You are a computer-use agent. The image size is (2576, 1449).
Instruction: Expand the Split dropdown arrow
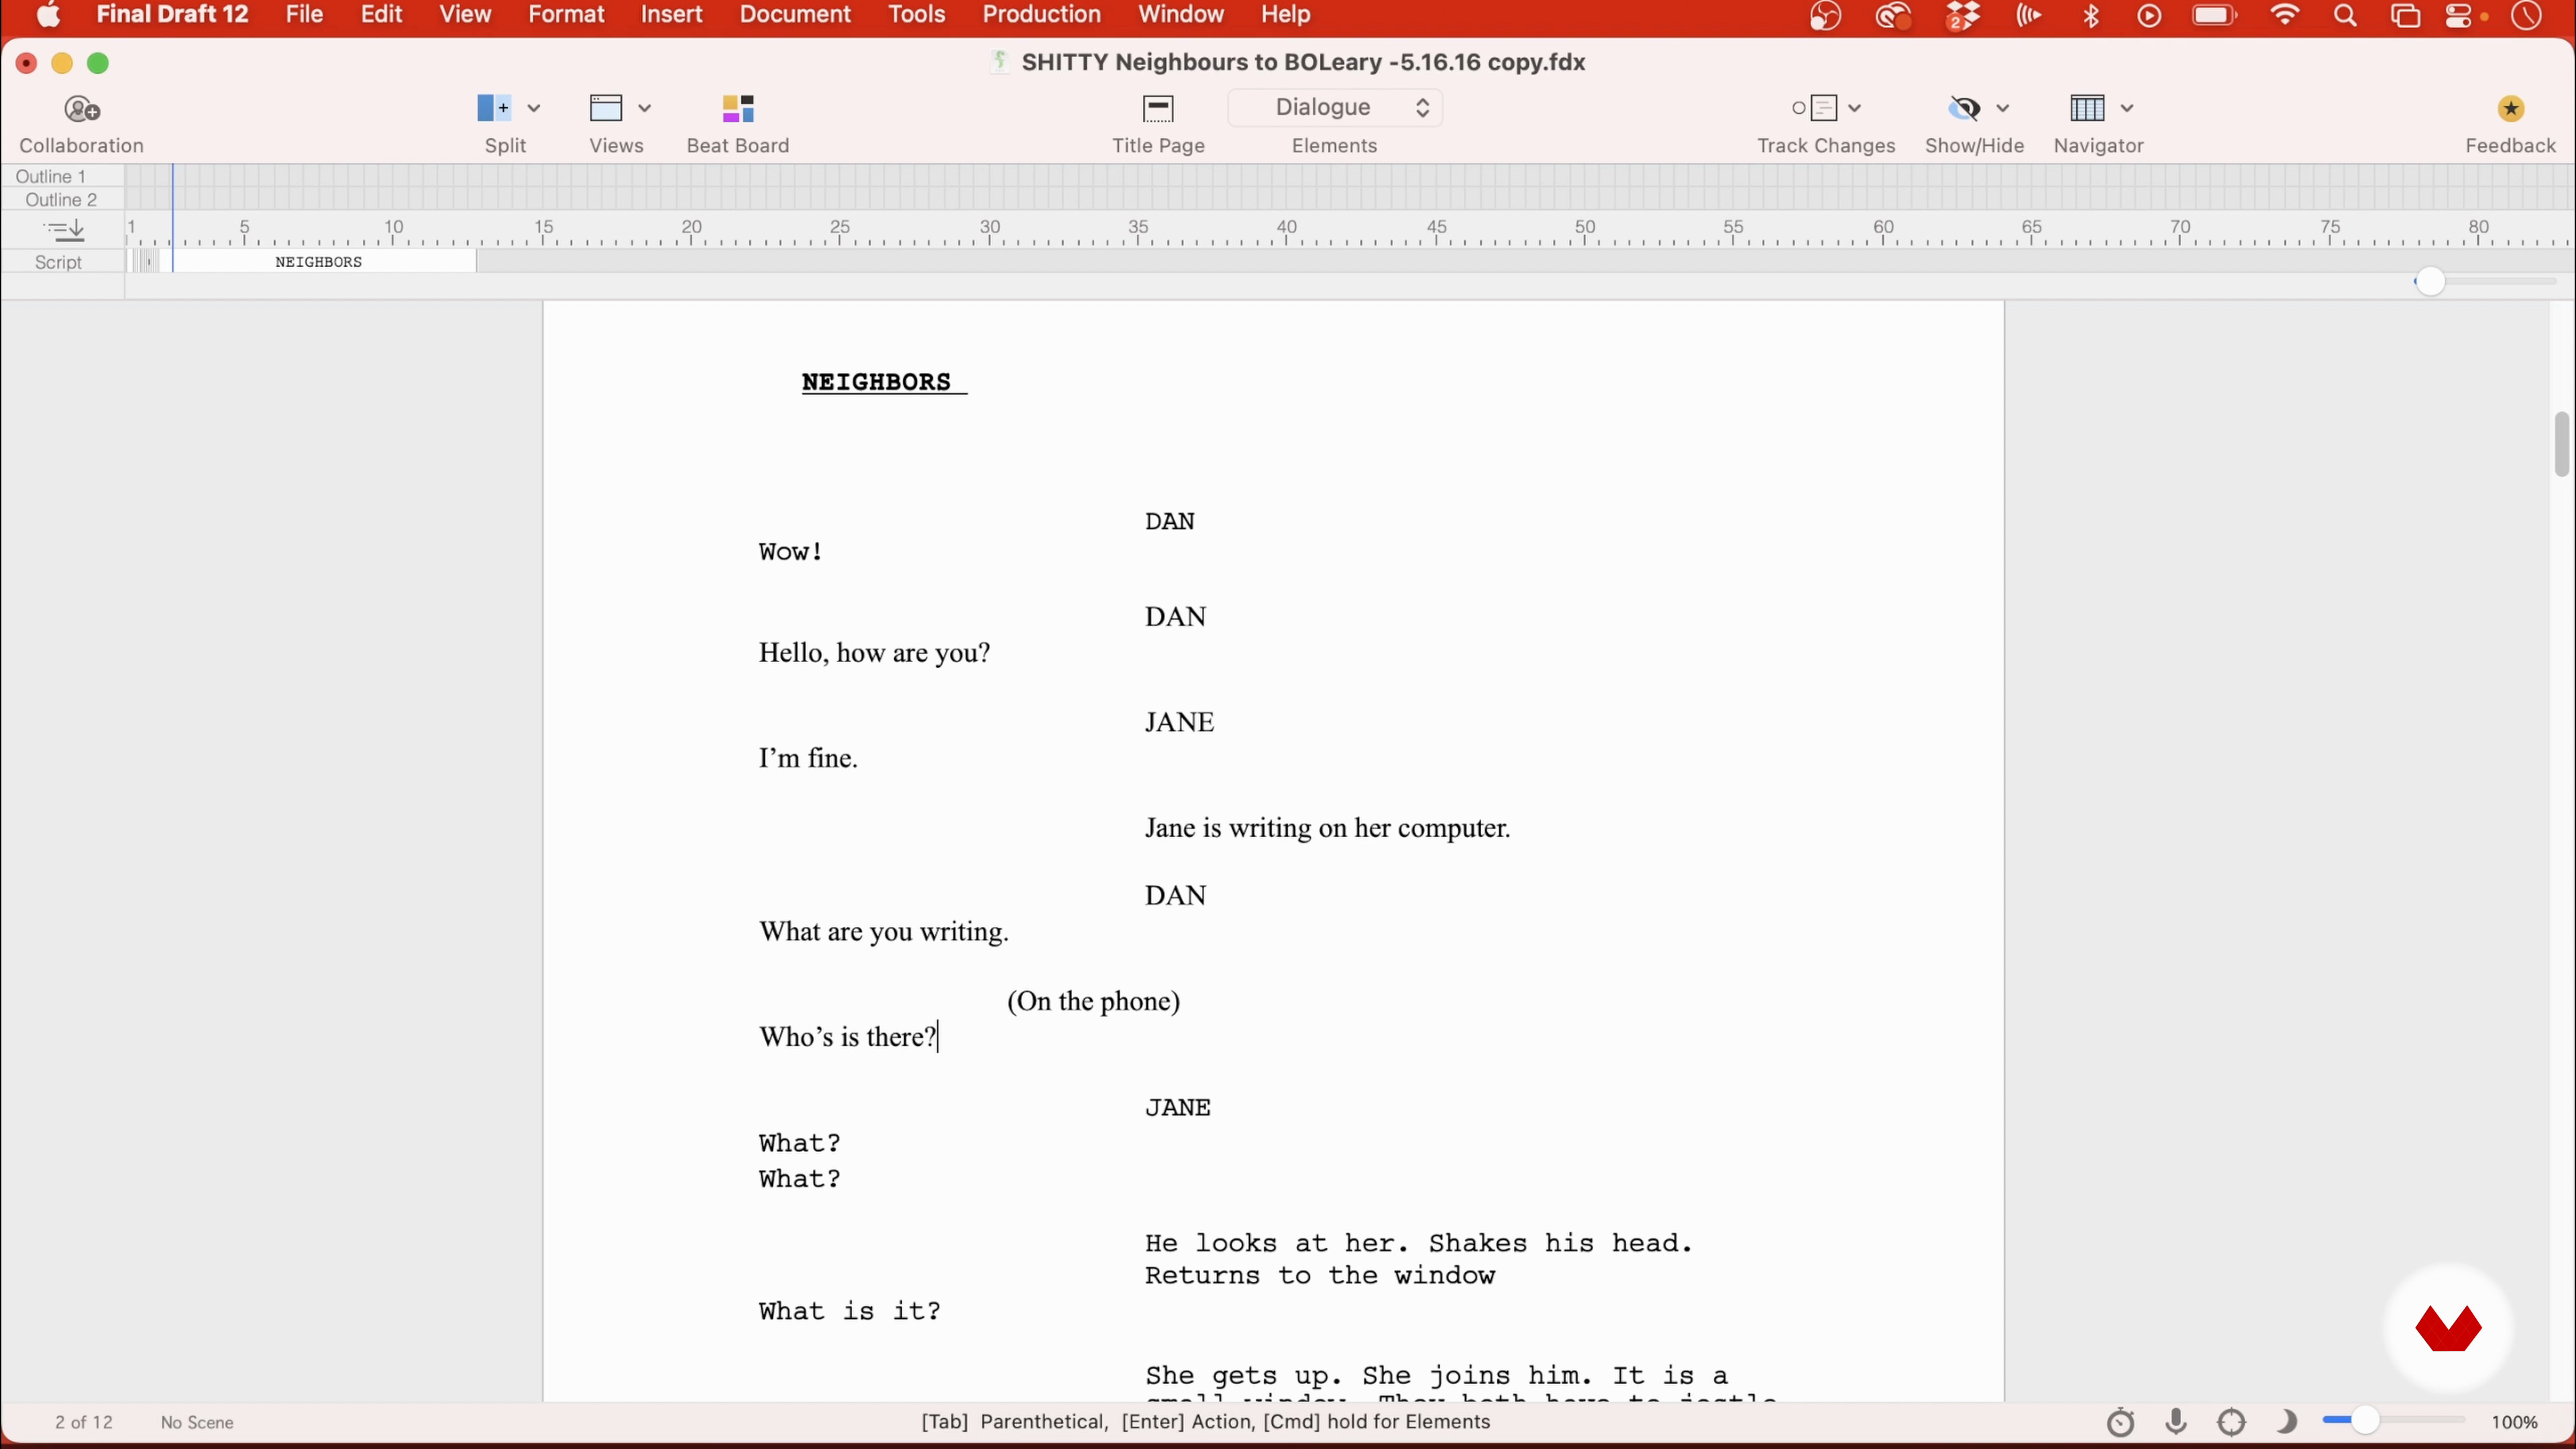coord(534,108)
